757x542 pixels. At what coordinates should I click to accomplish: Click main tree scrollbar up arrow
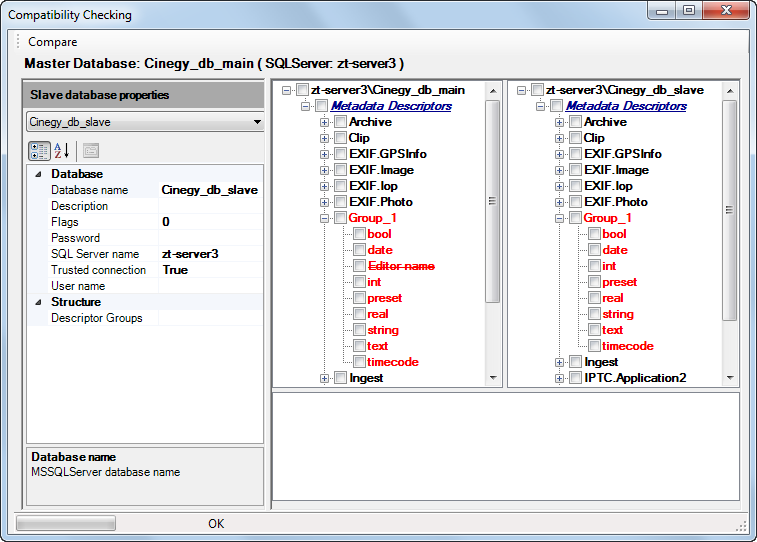click(x=493, y=90)
